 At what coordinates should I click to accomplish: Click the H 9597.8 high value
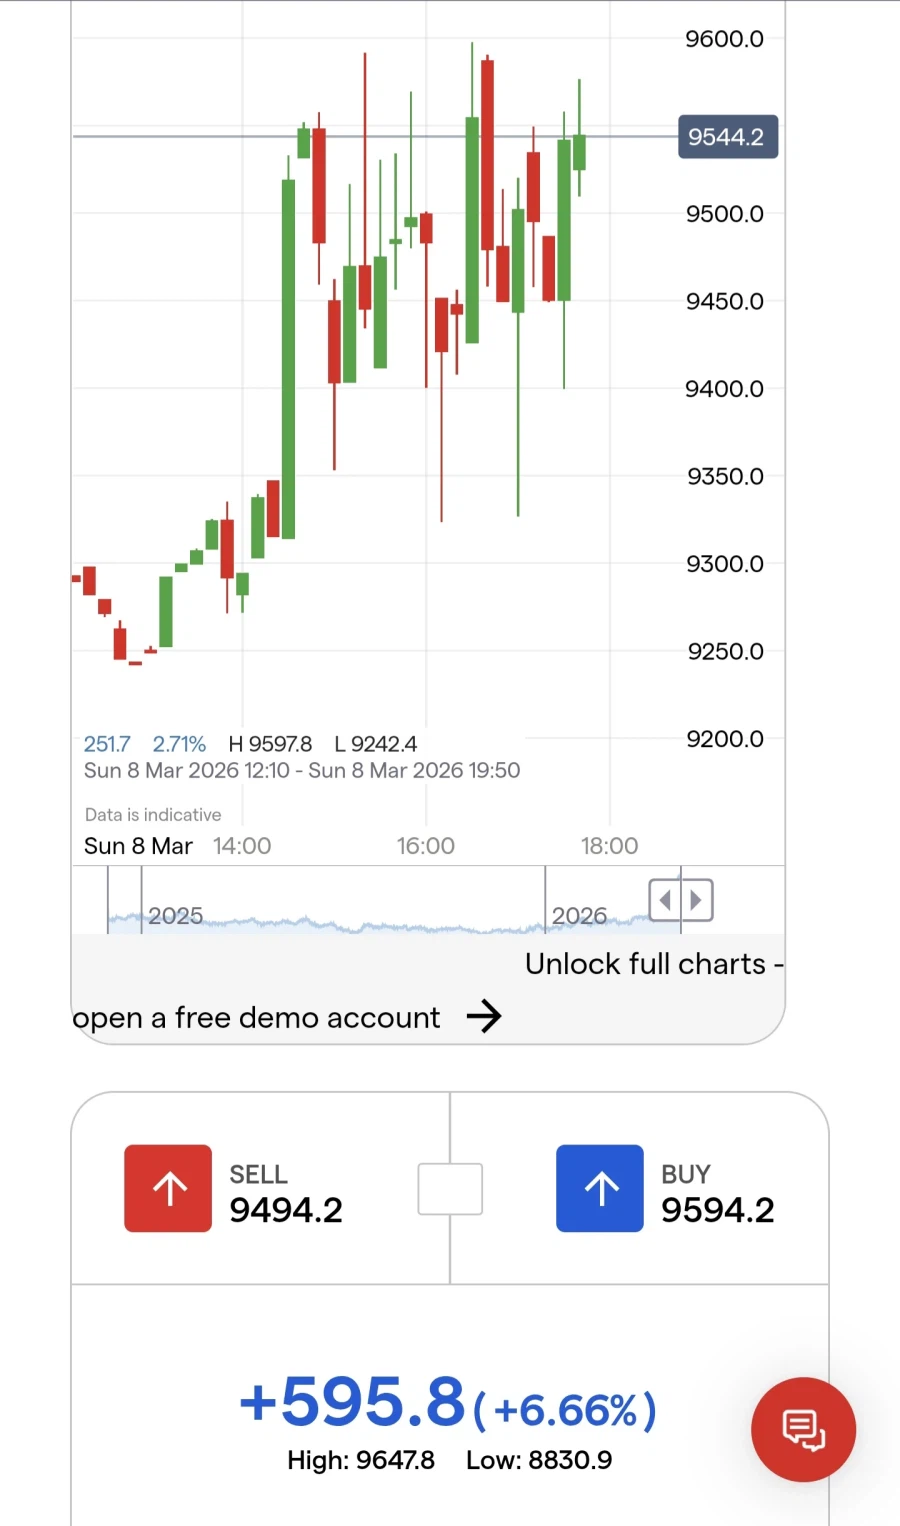[x=270, y=744]
